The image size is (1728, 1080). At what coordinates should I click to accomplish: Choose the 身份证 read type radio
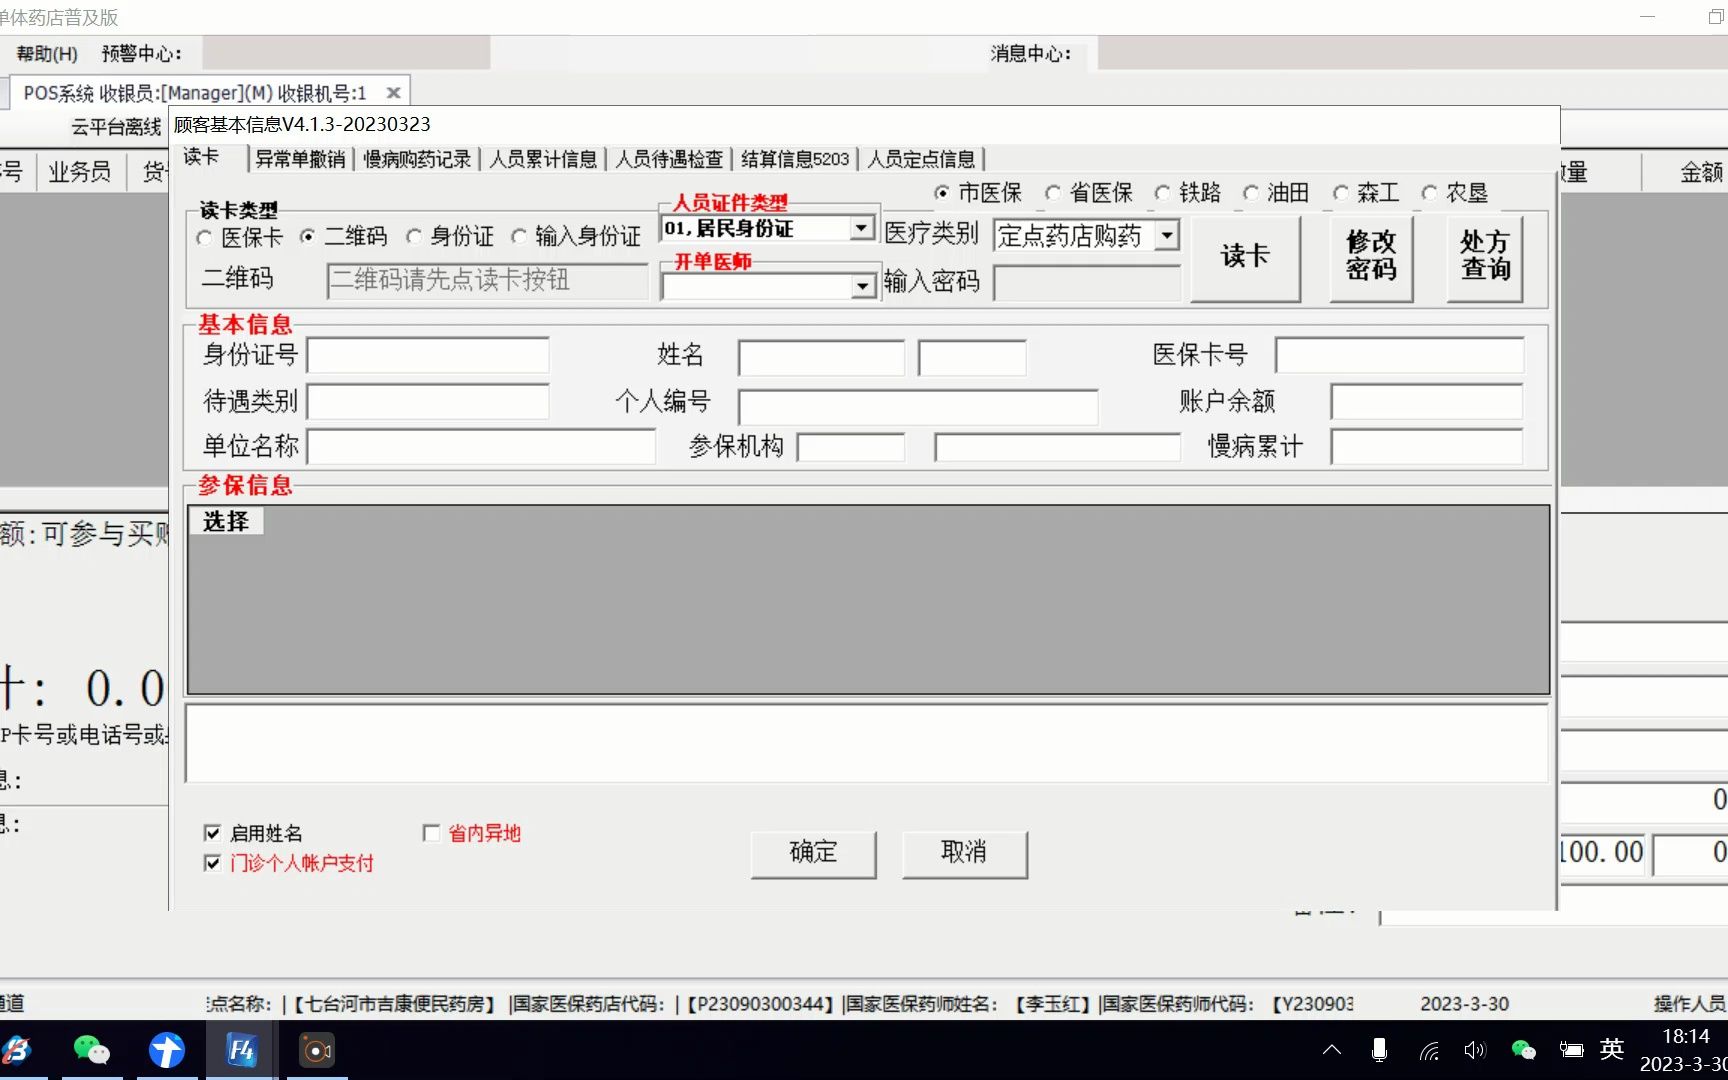(x=414, y=237)
